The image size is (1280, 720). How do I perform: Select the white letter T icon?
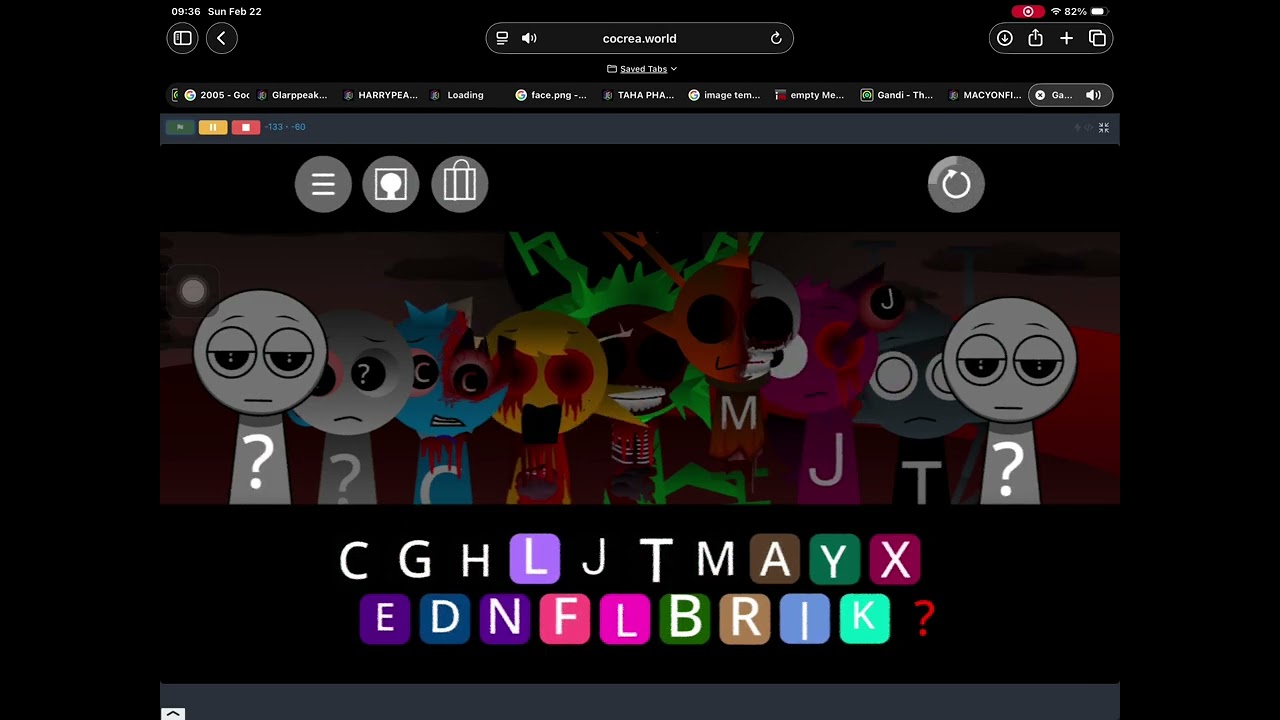(x=656, y=560)
